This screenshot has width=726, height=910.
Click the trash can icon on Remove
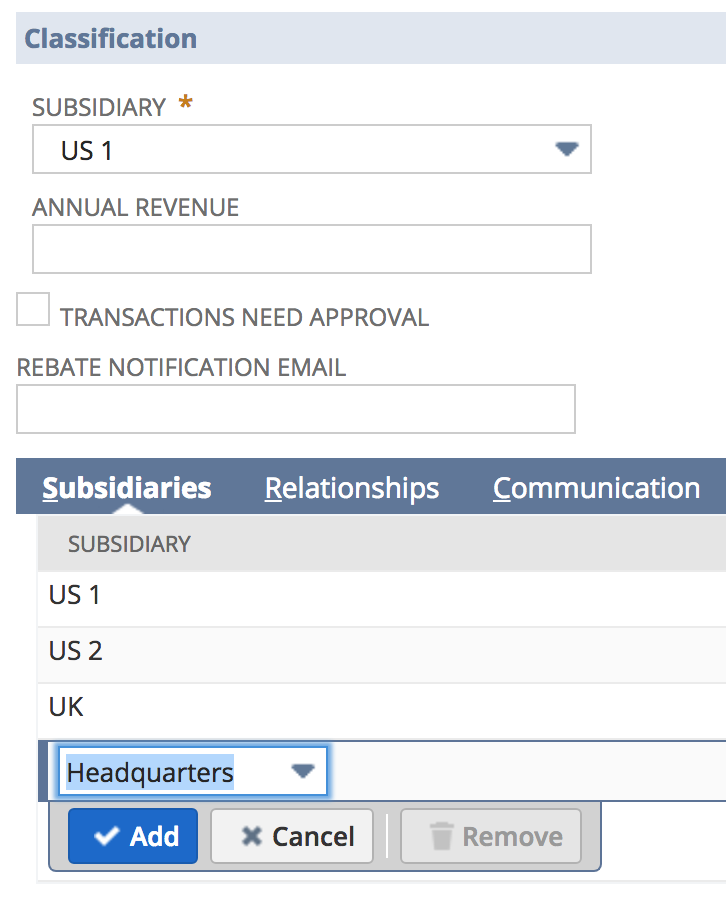[x=441, y=836]
